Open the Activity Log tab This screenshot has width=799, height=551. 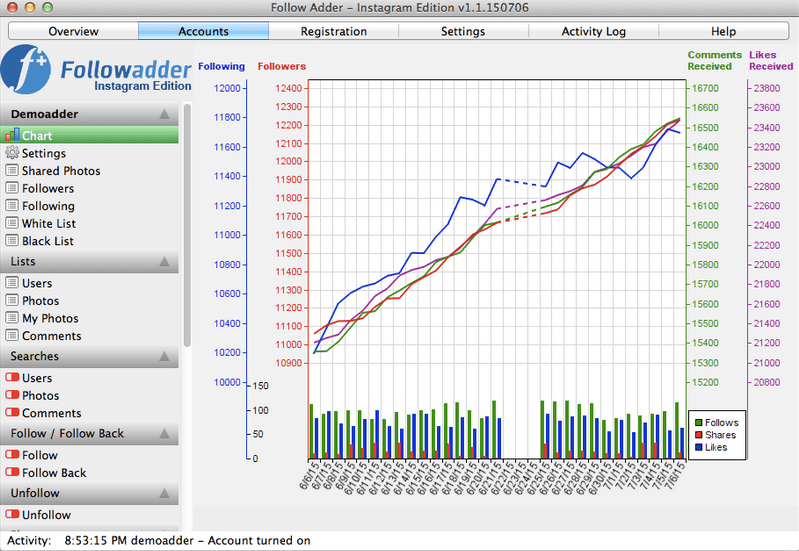click(x=594, y=31)
